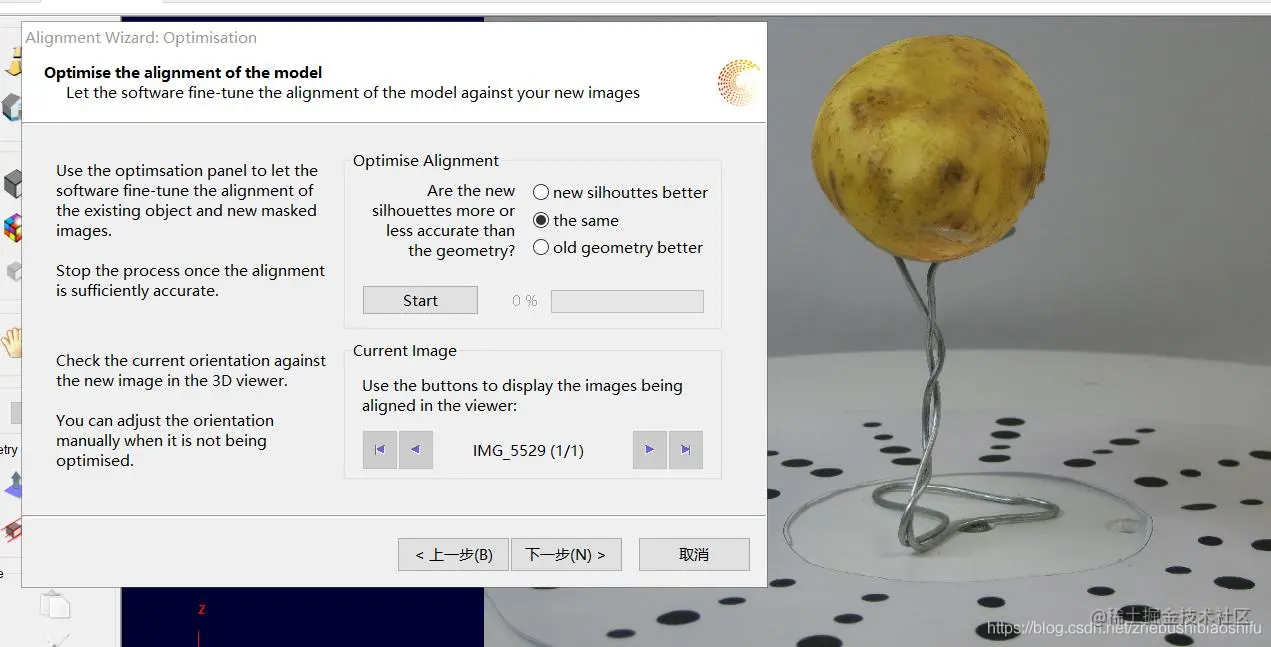Viewport: 1271px width, 647px height.
Task: Show previous aligned image
Action: [416, 450]
